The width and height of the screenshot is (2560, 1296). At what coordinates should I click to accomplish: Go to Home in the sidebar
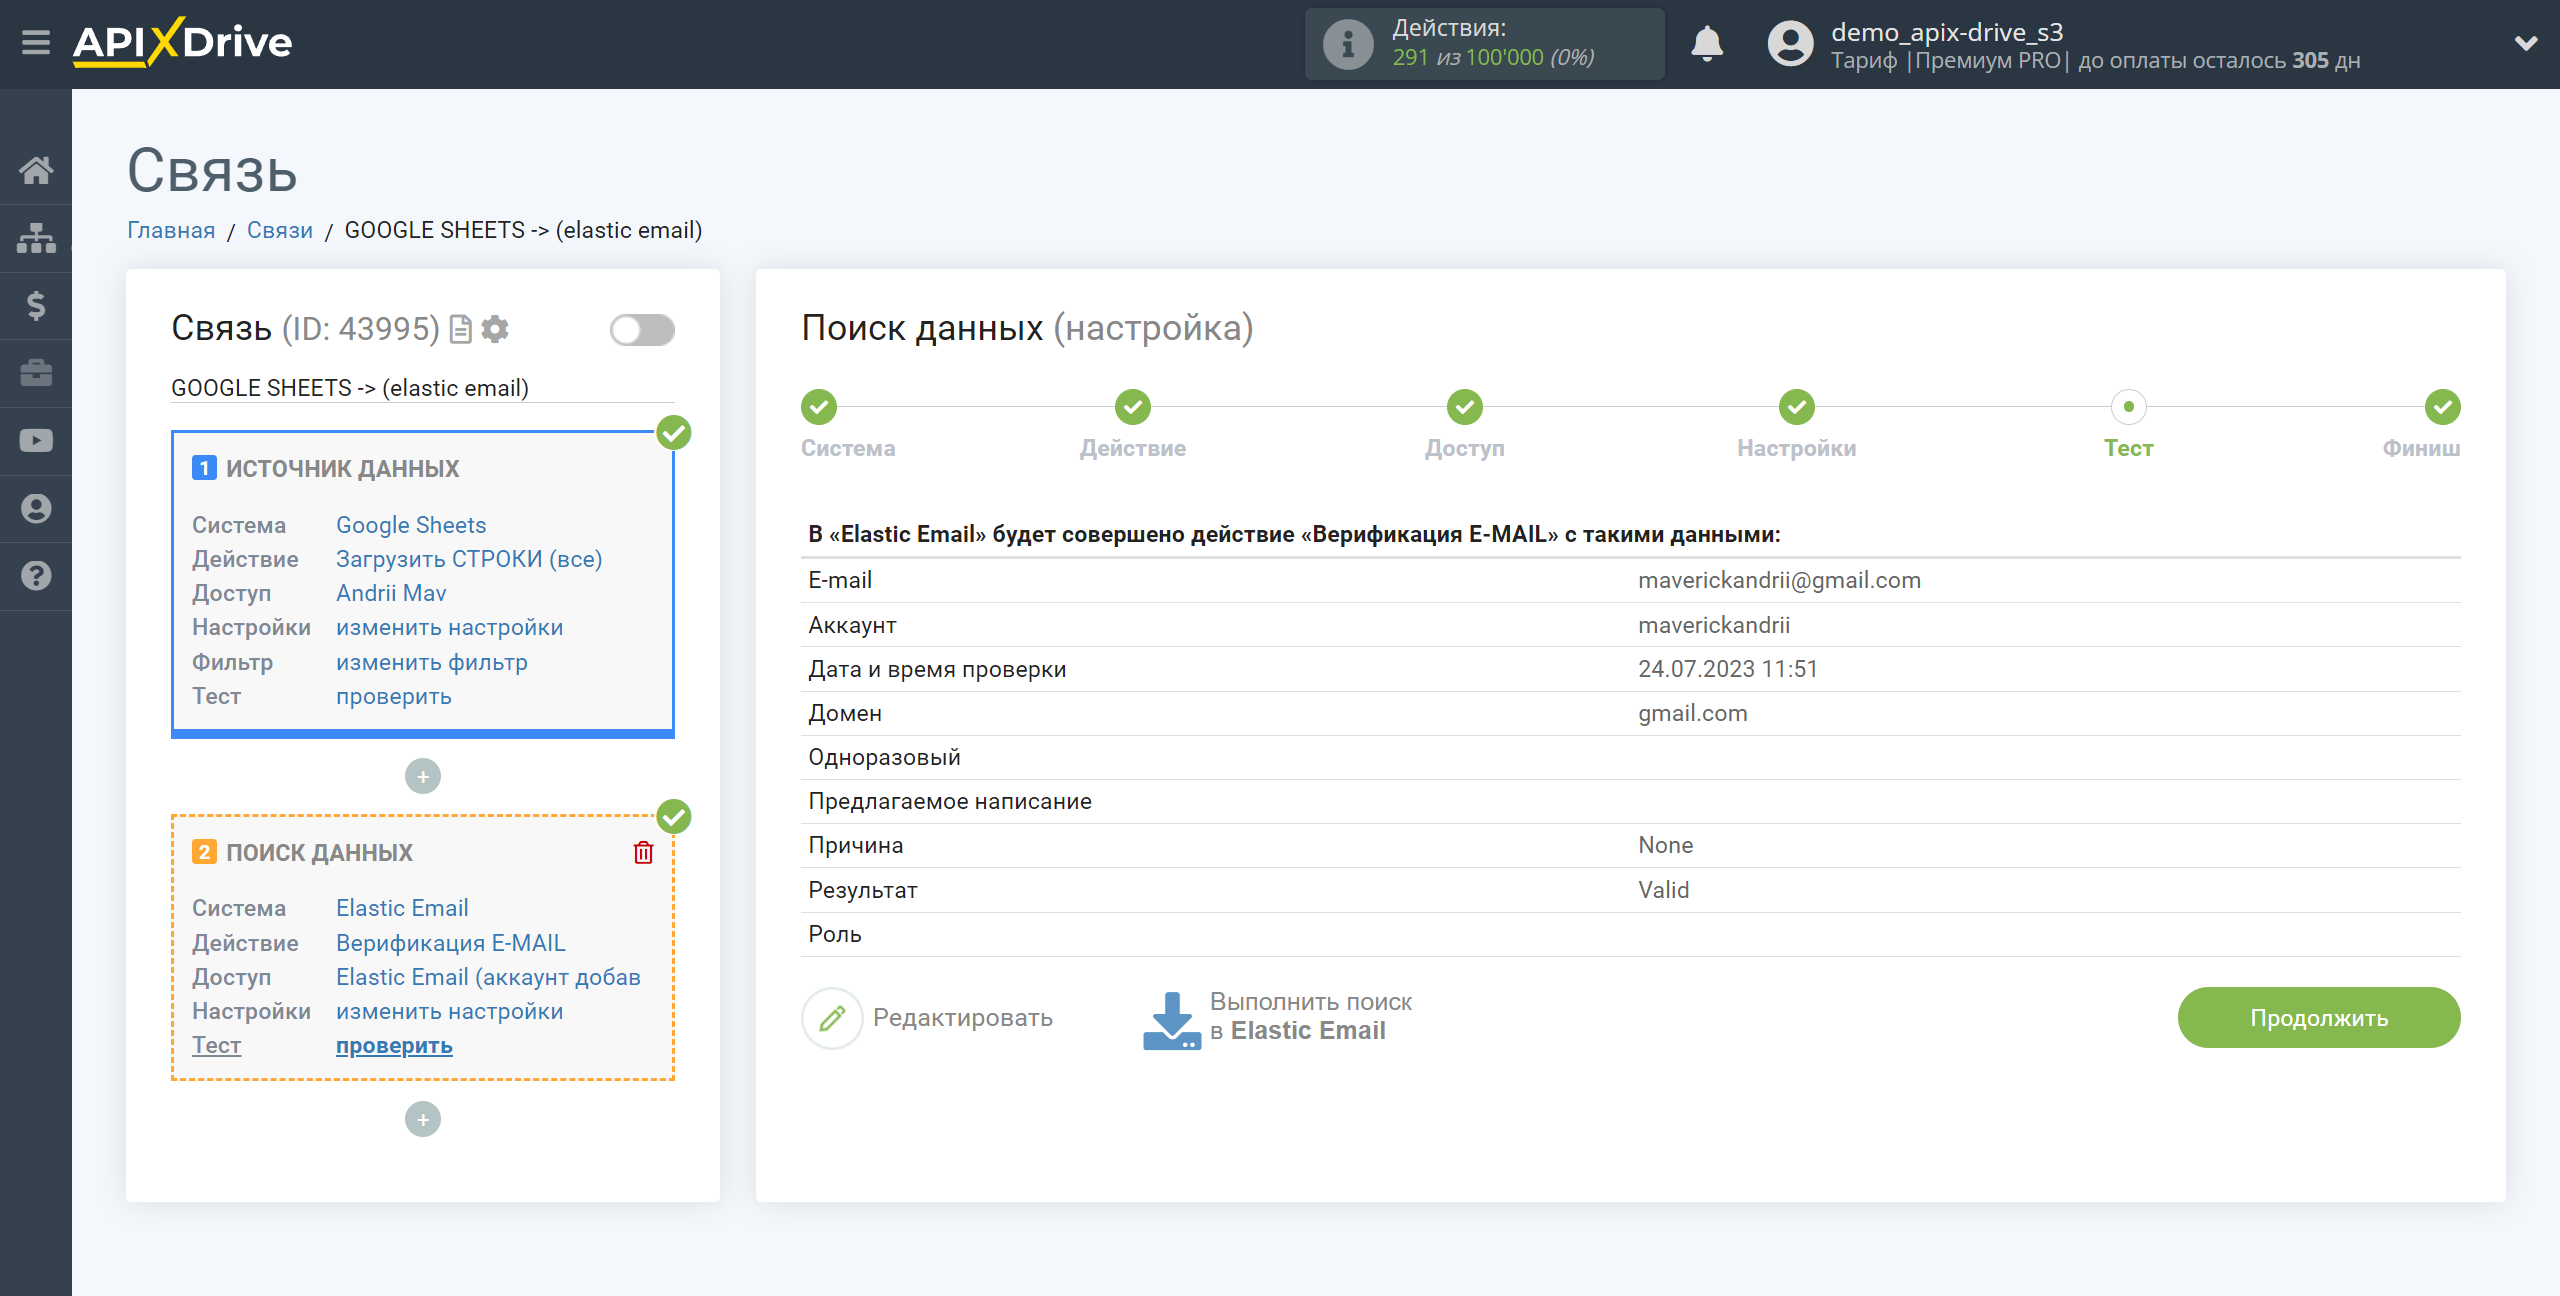(36, 170)
